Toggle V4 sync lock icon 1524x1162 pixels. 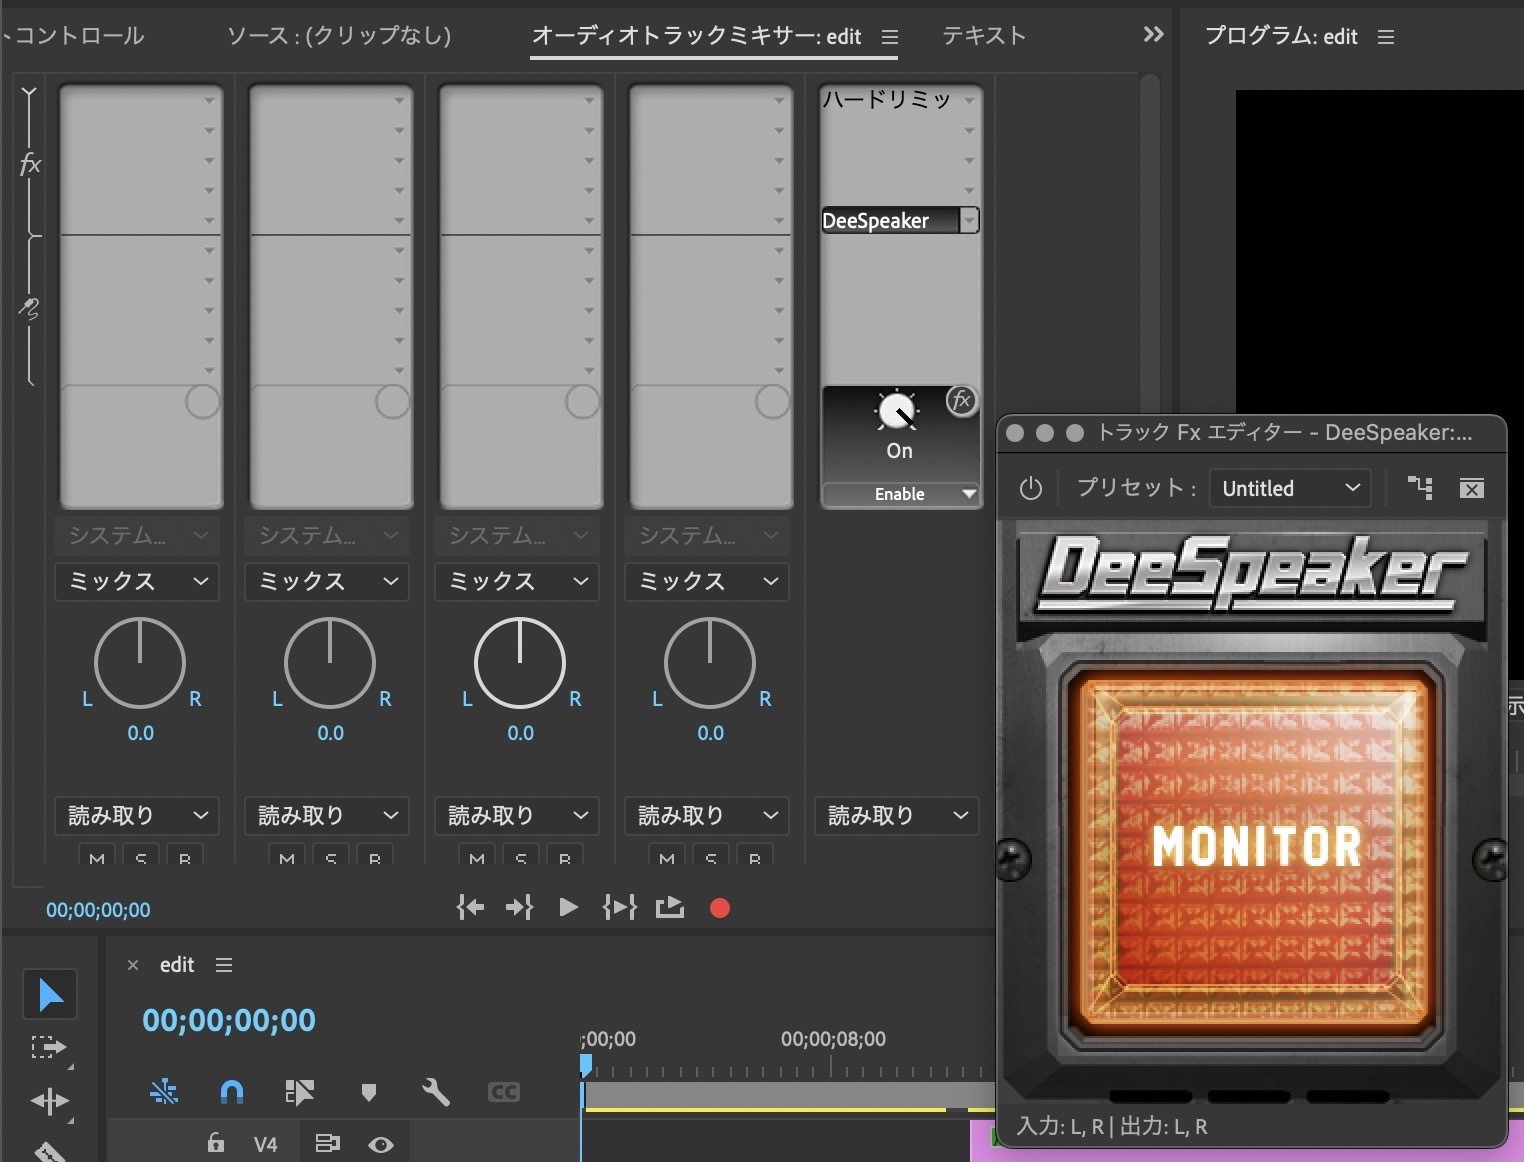click(327, 1143)
